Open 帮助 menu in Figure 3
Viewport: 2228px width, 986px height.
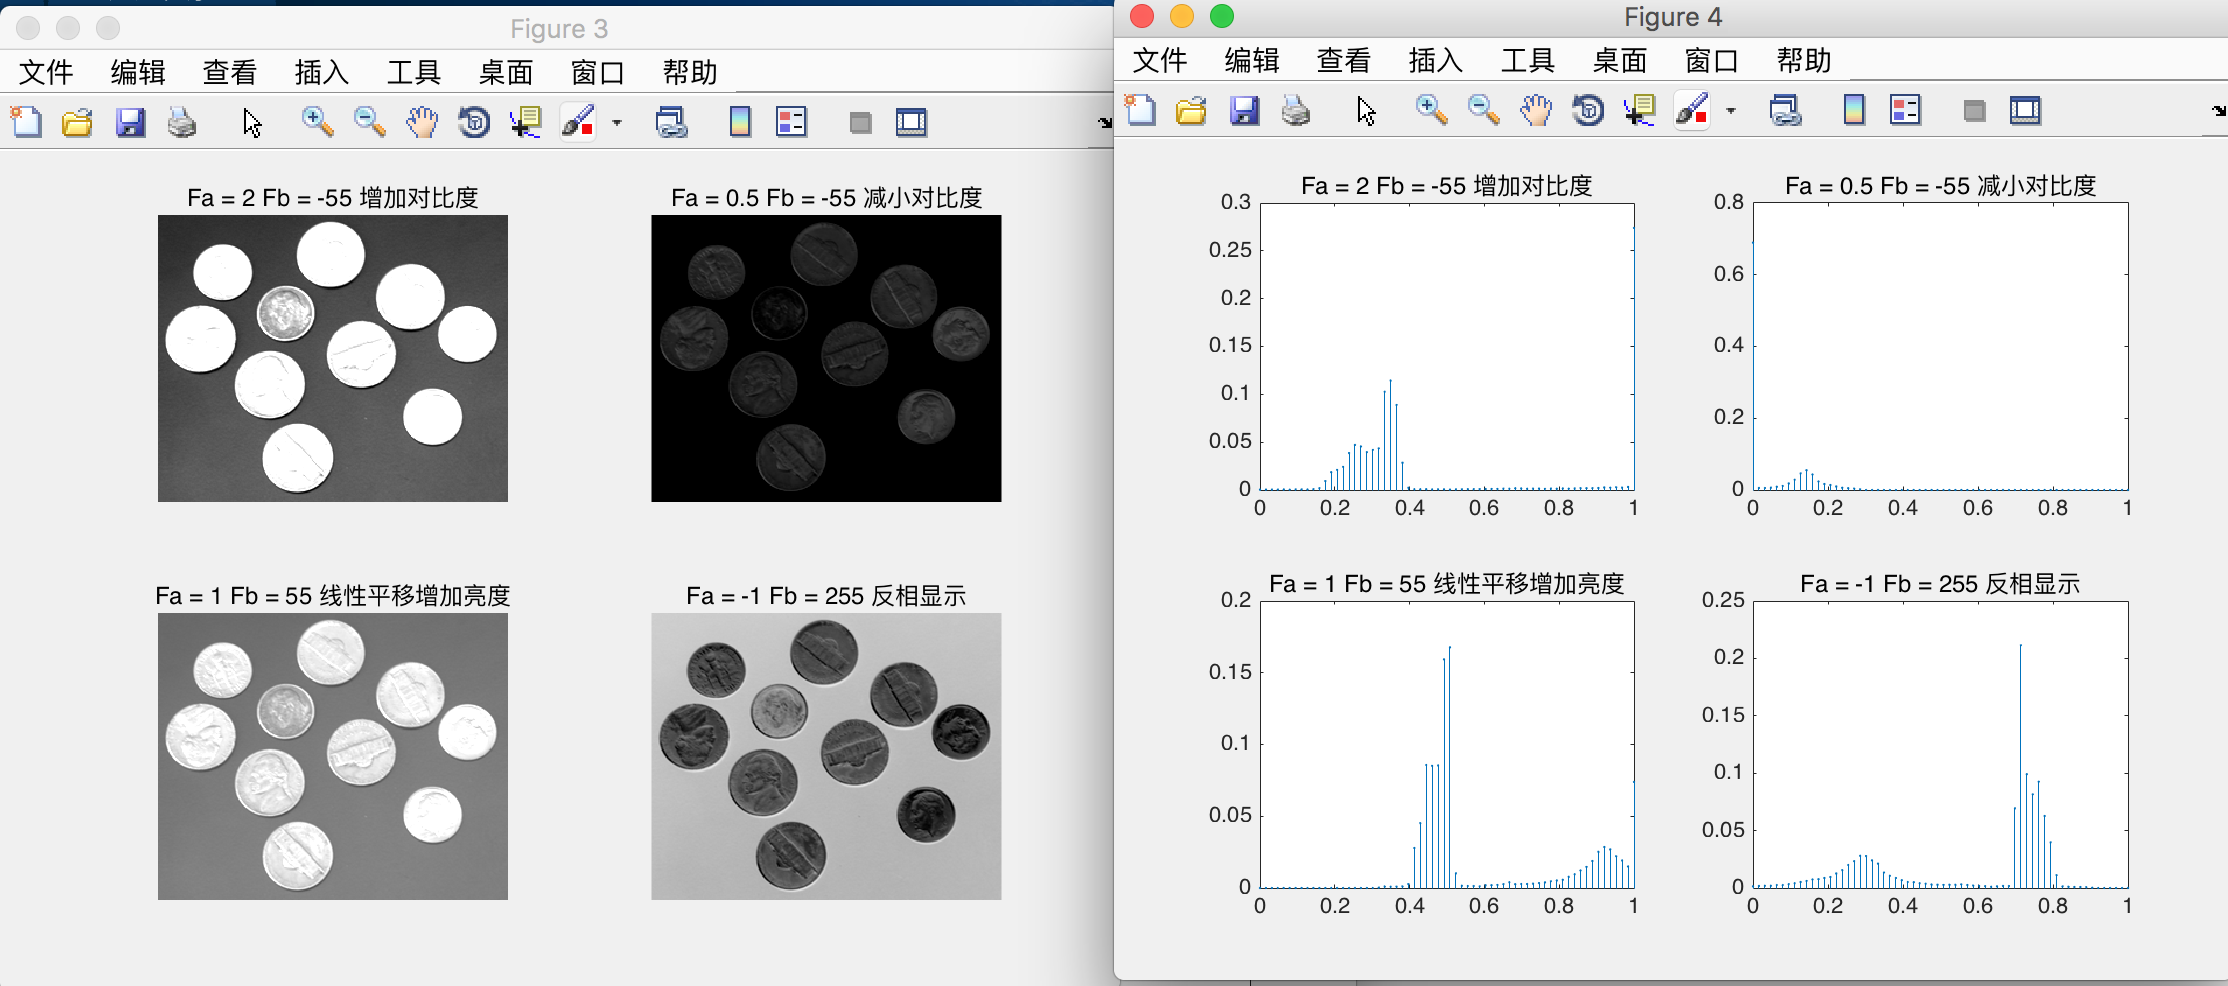690,72
